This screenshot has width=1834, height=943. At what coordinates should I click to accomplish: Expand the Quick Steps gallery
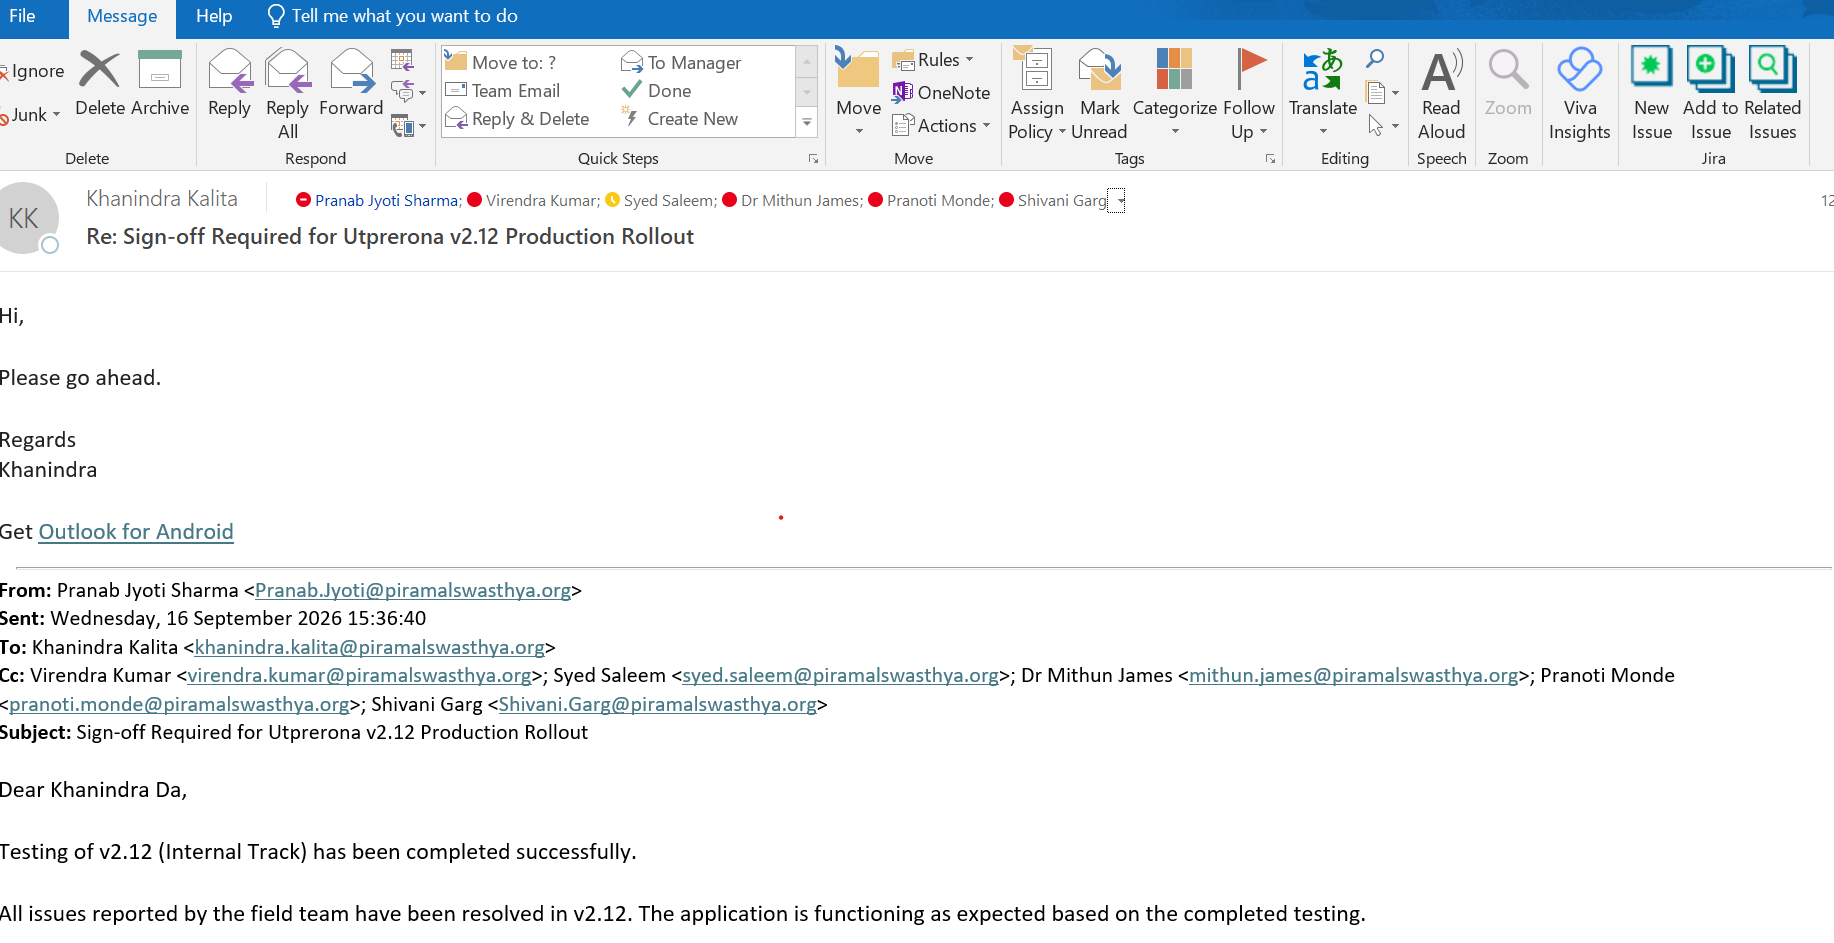pos(807,122)
